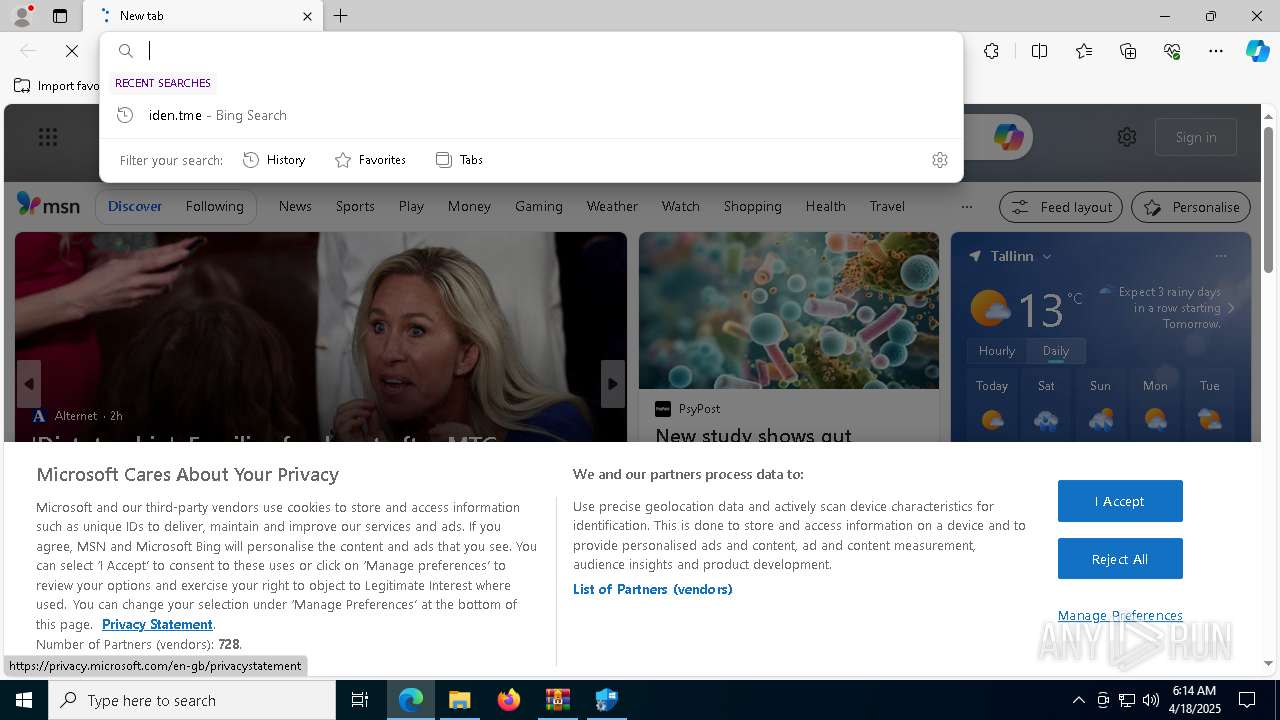Open the Edge profile icon
1280x720 pixels.
click(21, 16)
